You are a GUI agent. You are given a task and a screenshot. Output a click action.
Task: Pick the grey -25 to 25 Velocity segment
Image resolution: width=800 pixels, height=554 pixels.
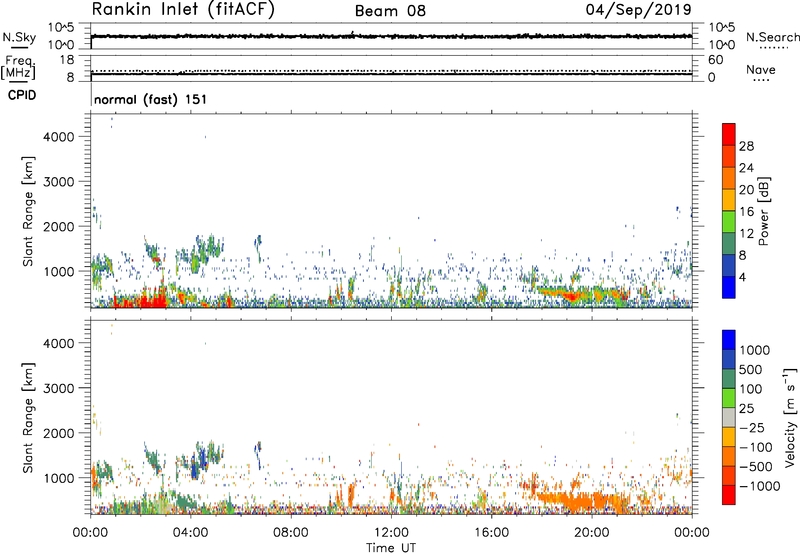729,417
